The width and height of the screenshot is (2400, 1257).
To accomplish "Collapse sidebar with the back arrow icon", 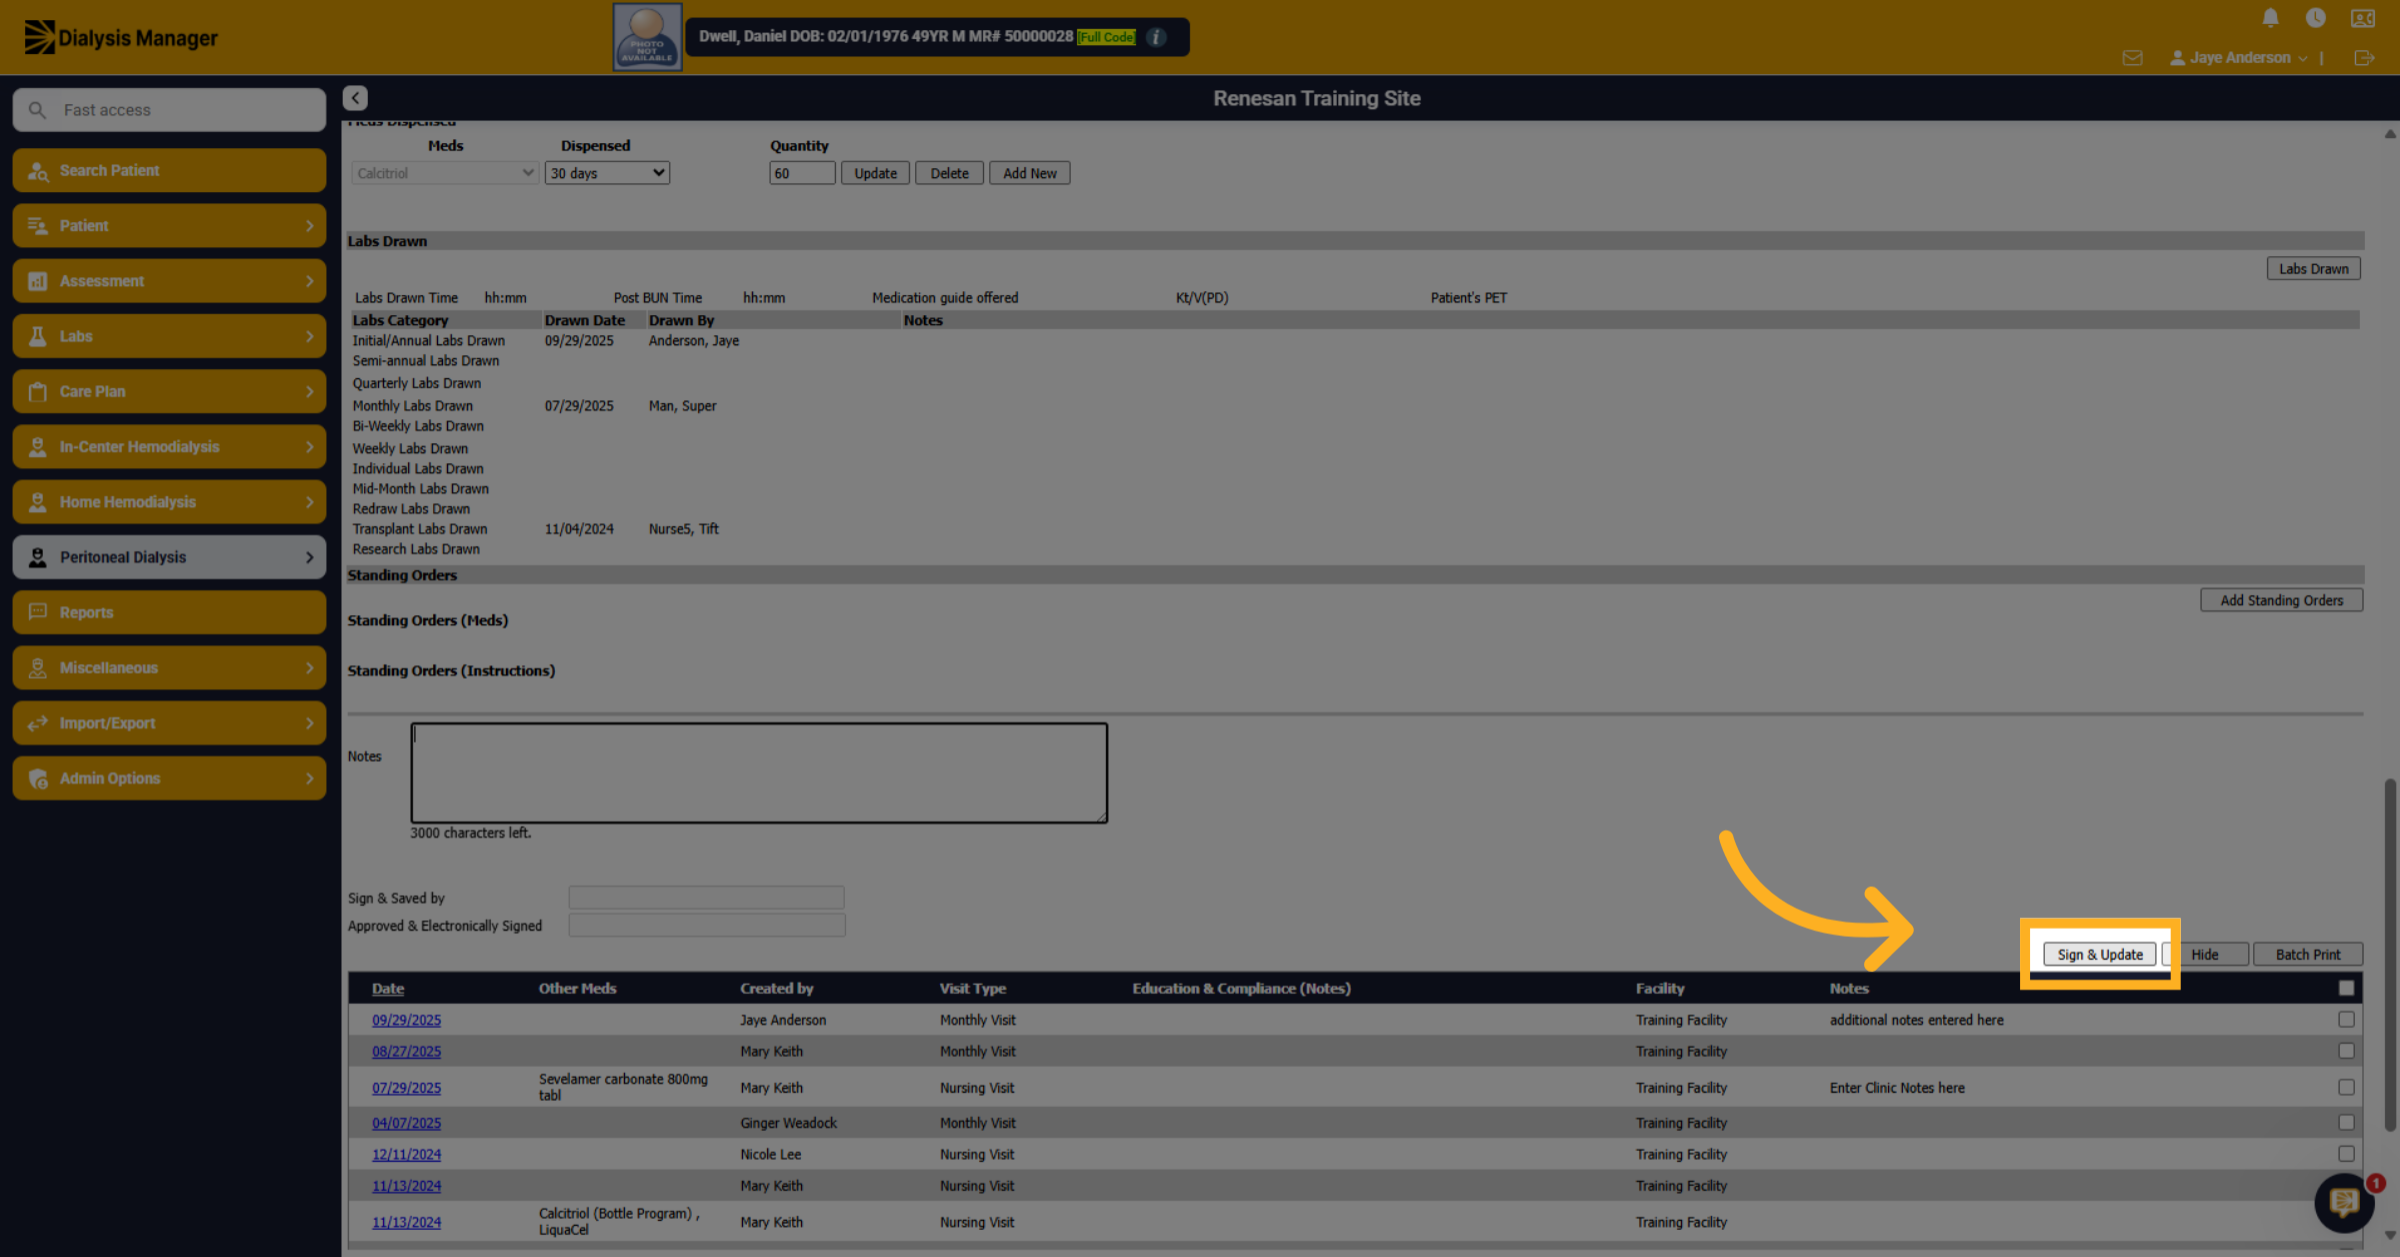I will [355, 98].
